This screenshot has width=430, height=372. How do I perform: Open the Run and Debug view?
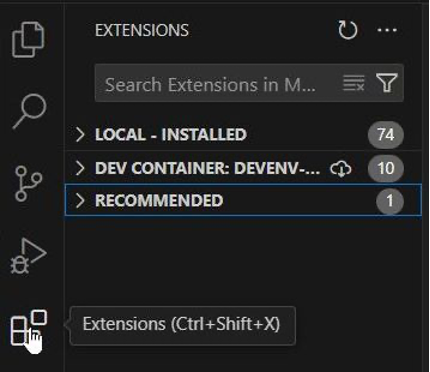(28, 256)
